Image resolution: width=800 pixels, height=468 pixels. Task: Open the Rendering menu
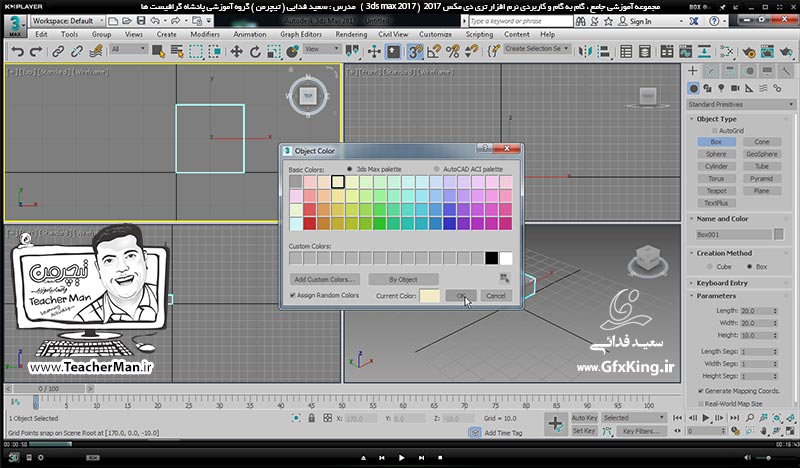351,34
